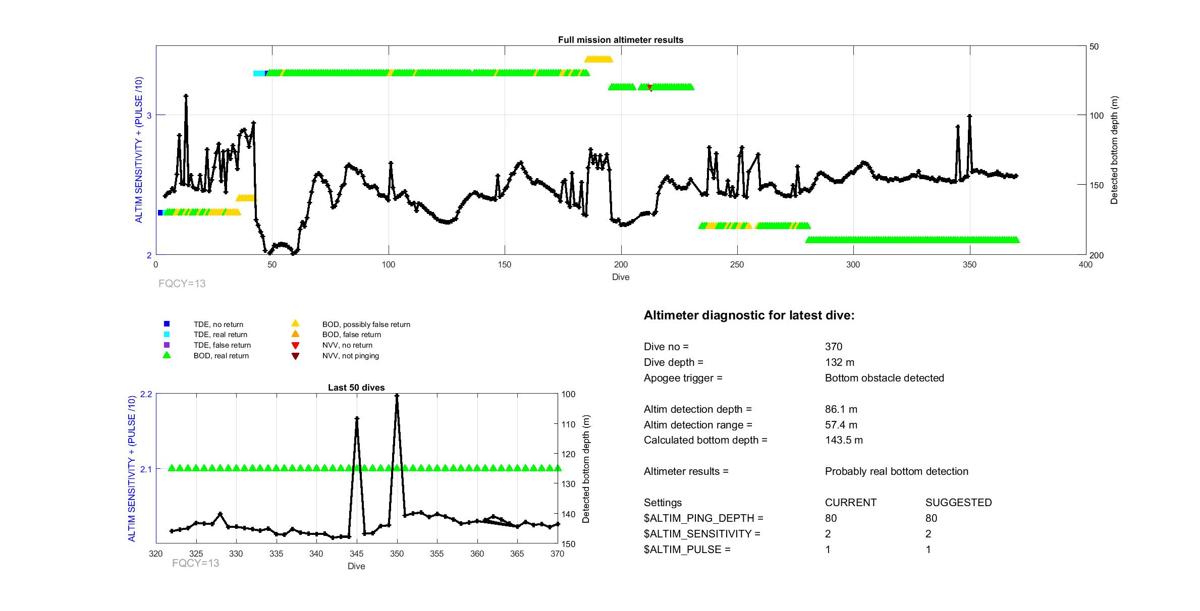Image resolution: width=1200 pixels, height=611 pixels.
Task: Click the Calculated bottom depth value 143.5 m
Action: pos(844,440)
